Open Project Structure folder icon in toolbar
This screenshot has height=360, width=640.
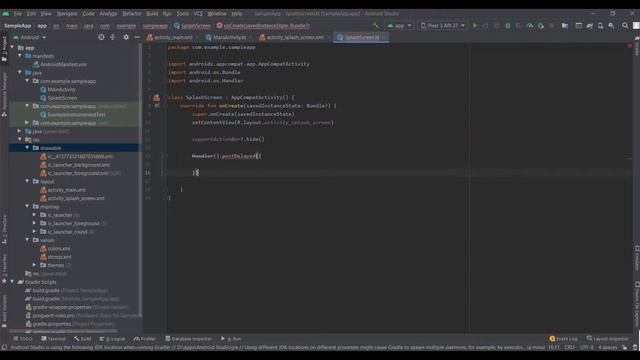[x=565, y=26]
